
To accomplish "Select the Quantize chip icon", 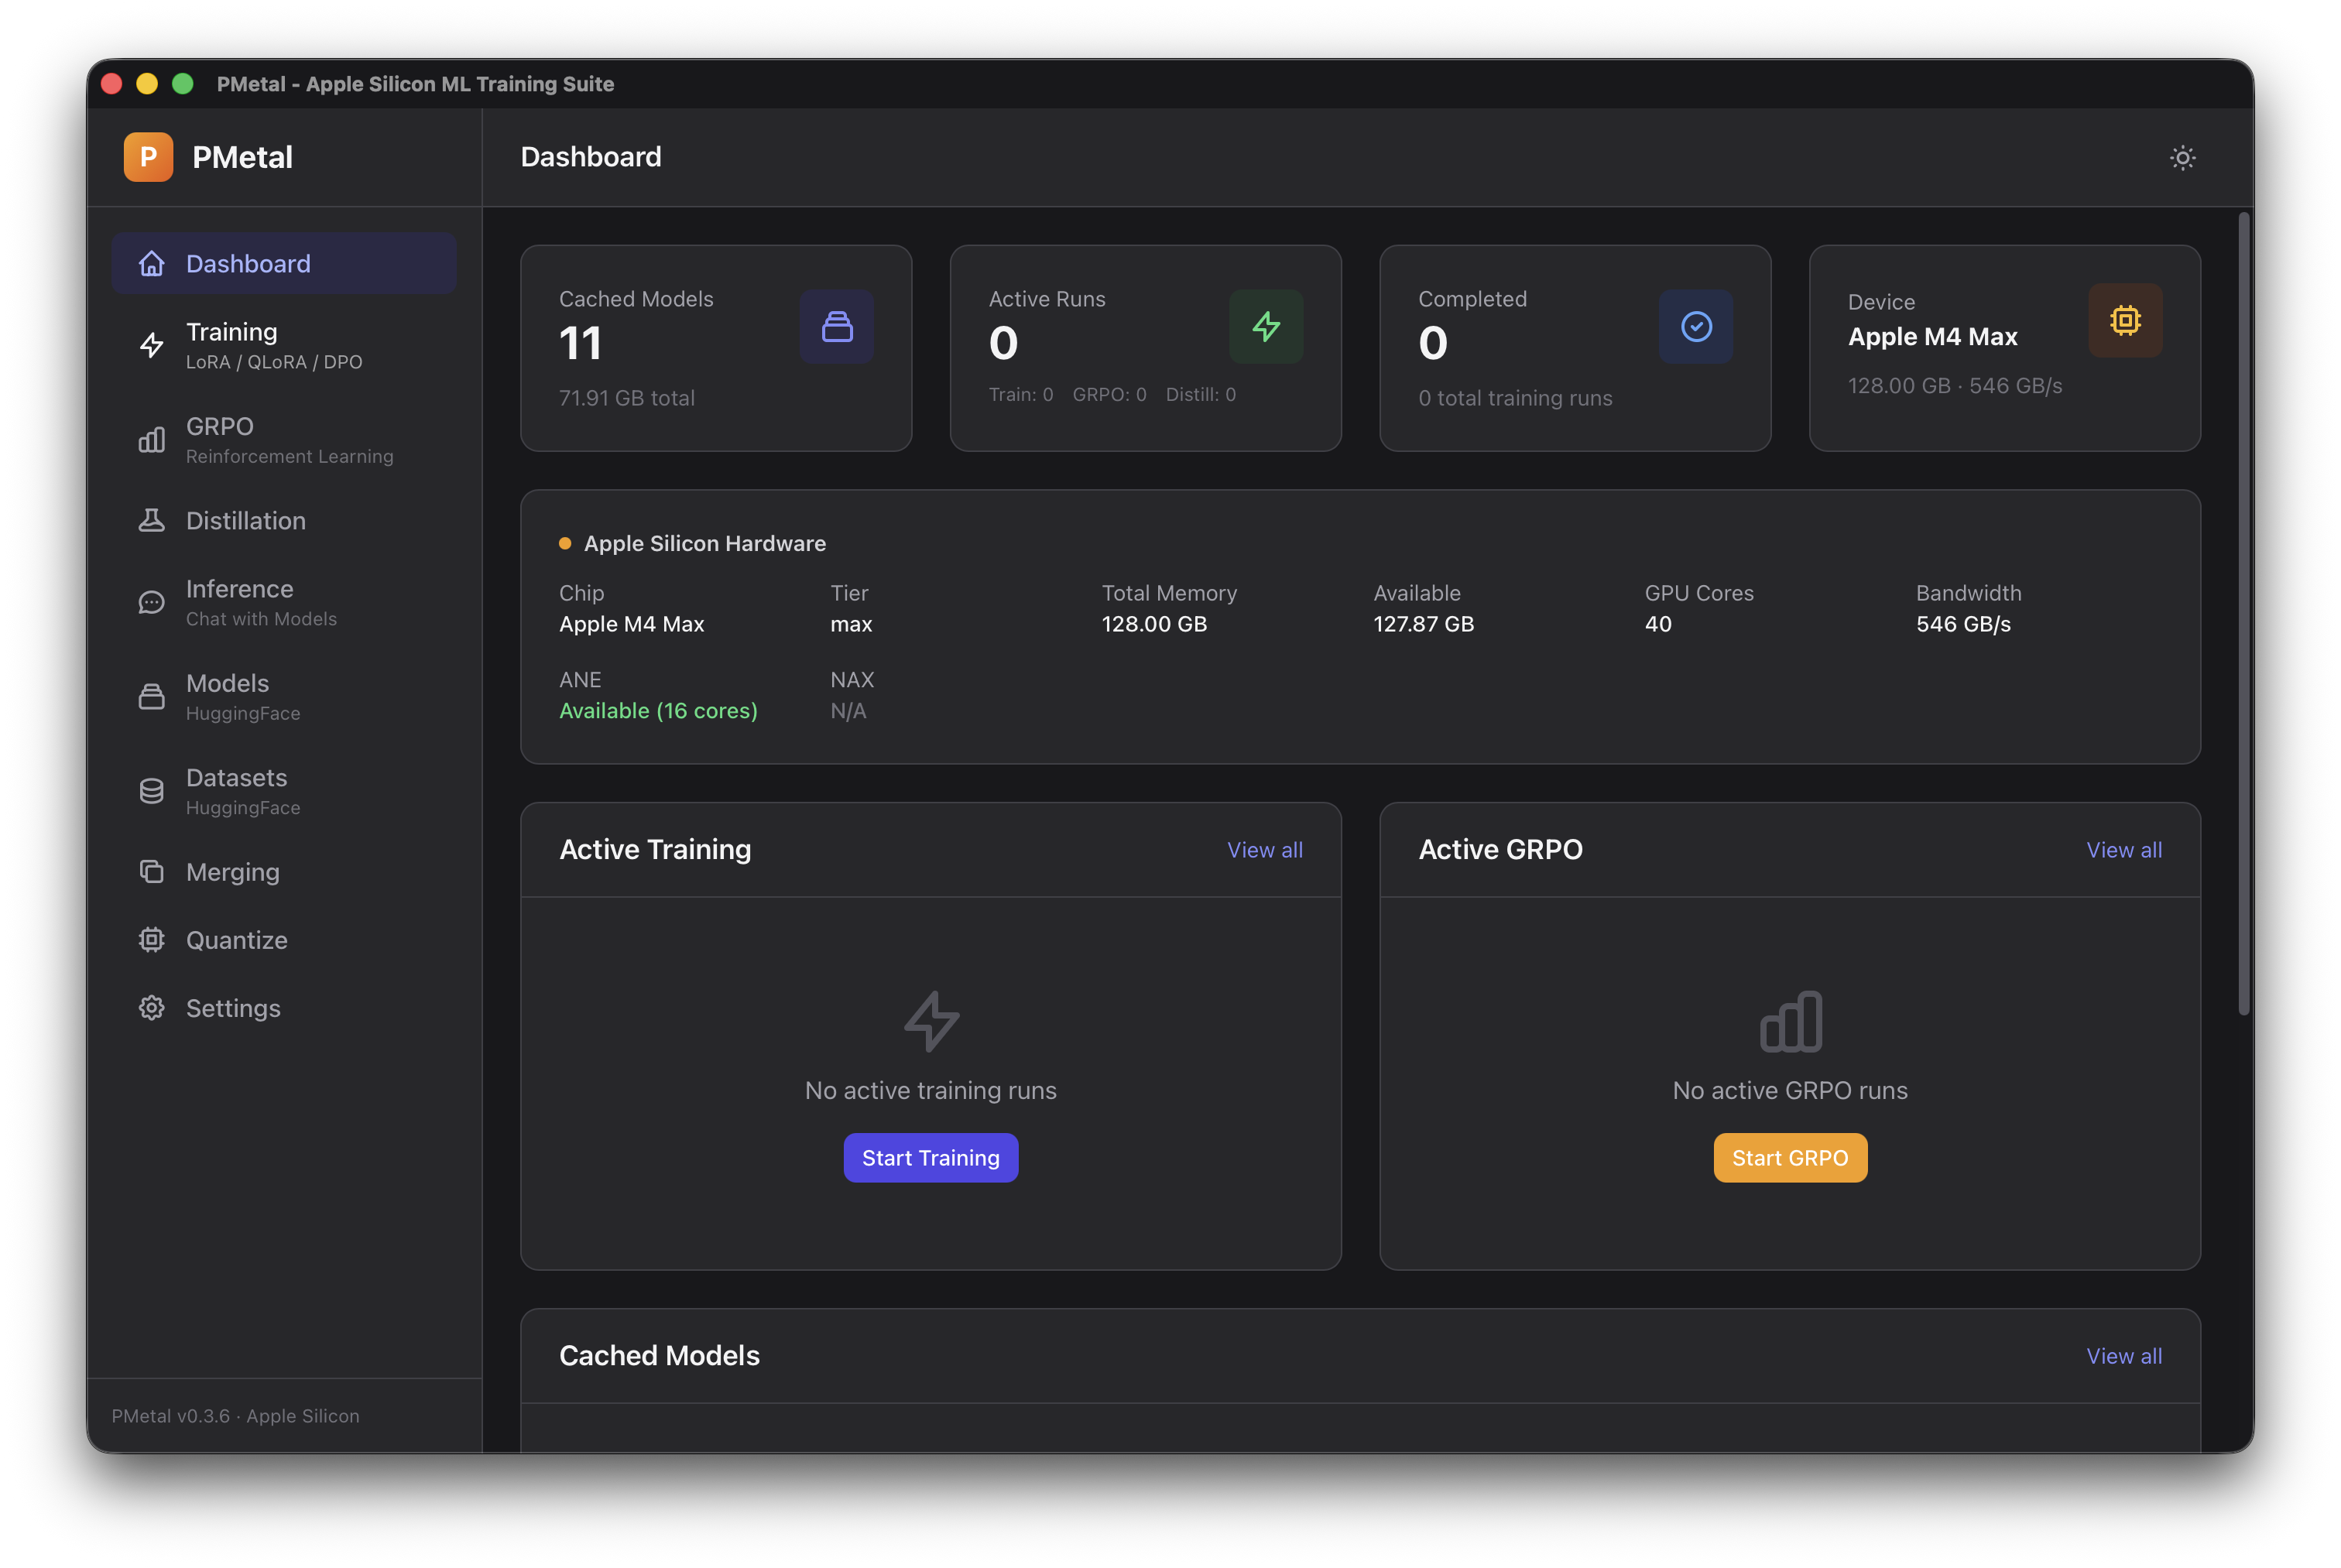I will point(151,939).
